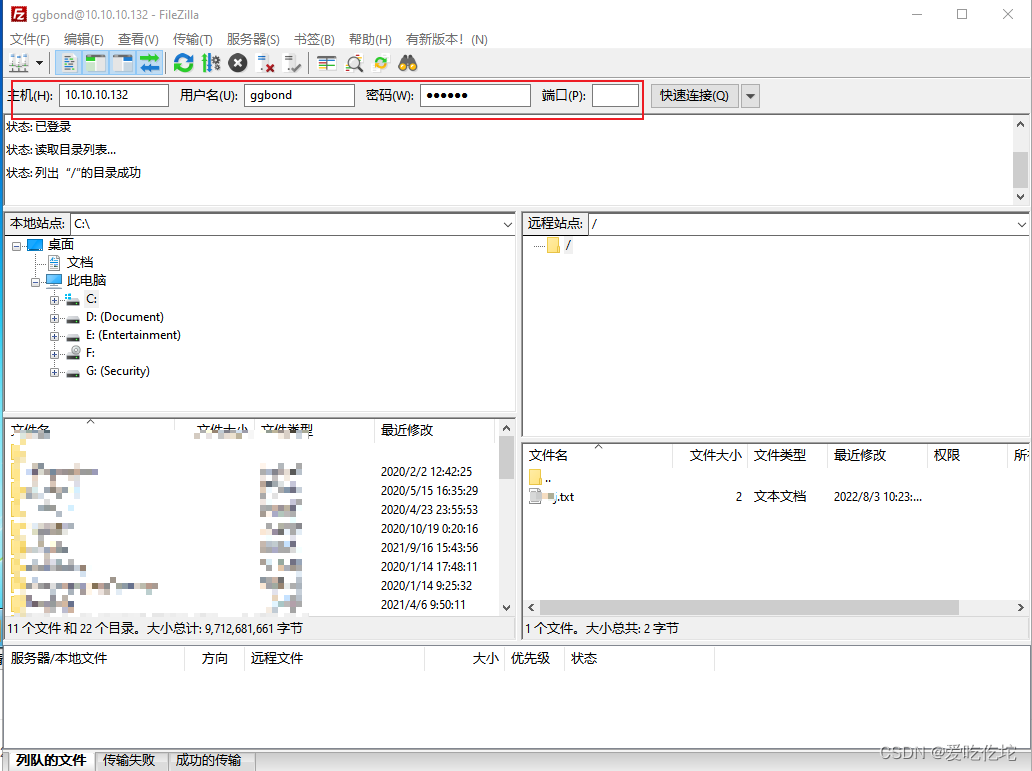This screenshot has width=1032, height=771.
Task: Toggle processing of the transfer queue
Action: tap(211, 63)
